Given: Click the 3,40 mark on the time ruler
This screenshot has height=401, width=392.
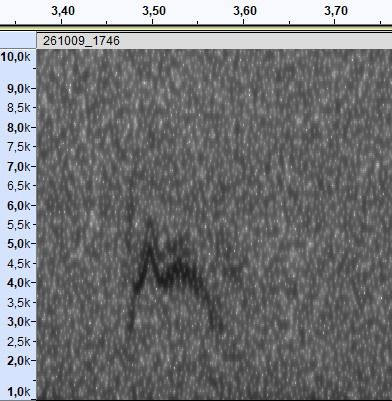Looking at the screenshot, I should 63,11.
